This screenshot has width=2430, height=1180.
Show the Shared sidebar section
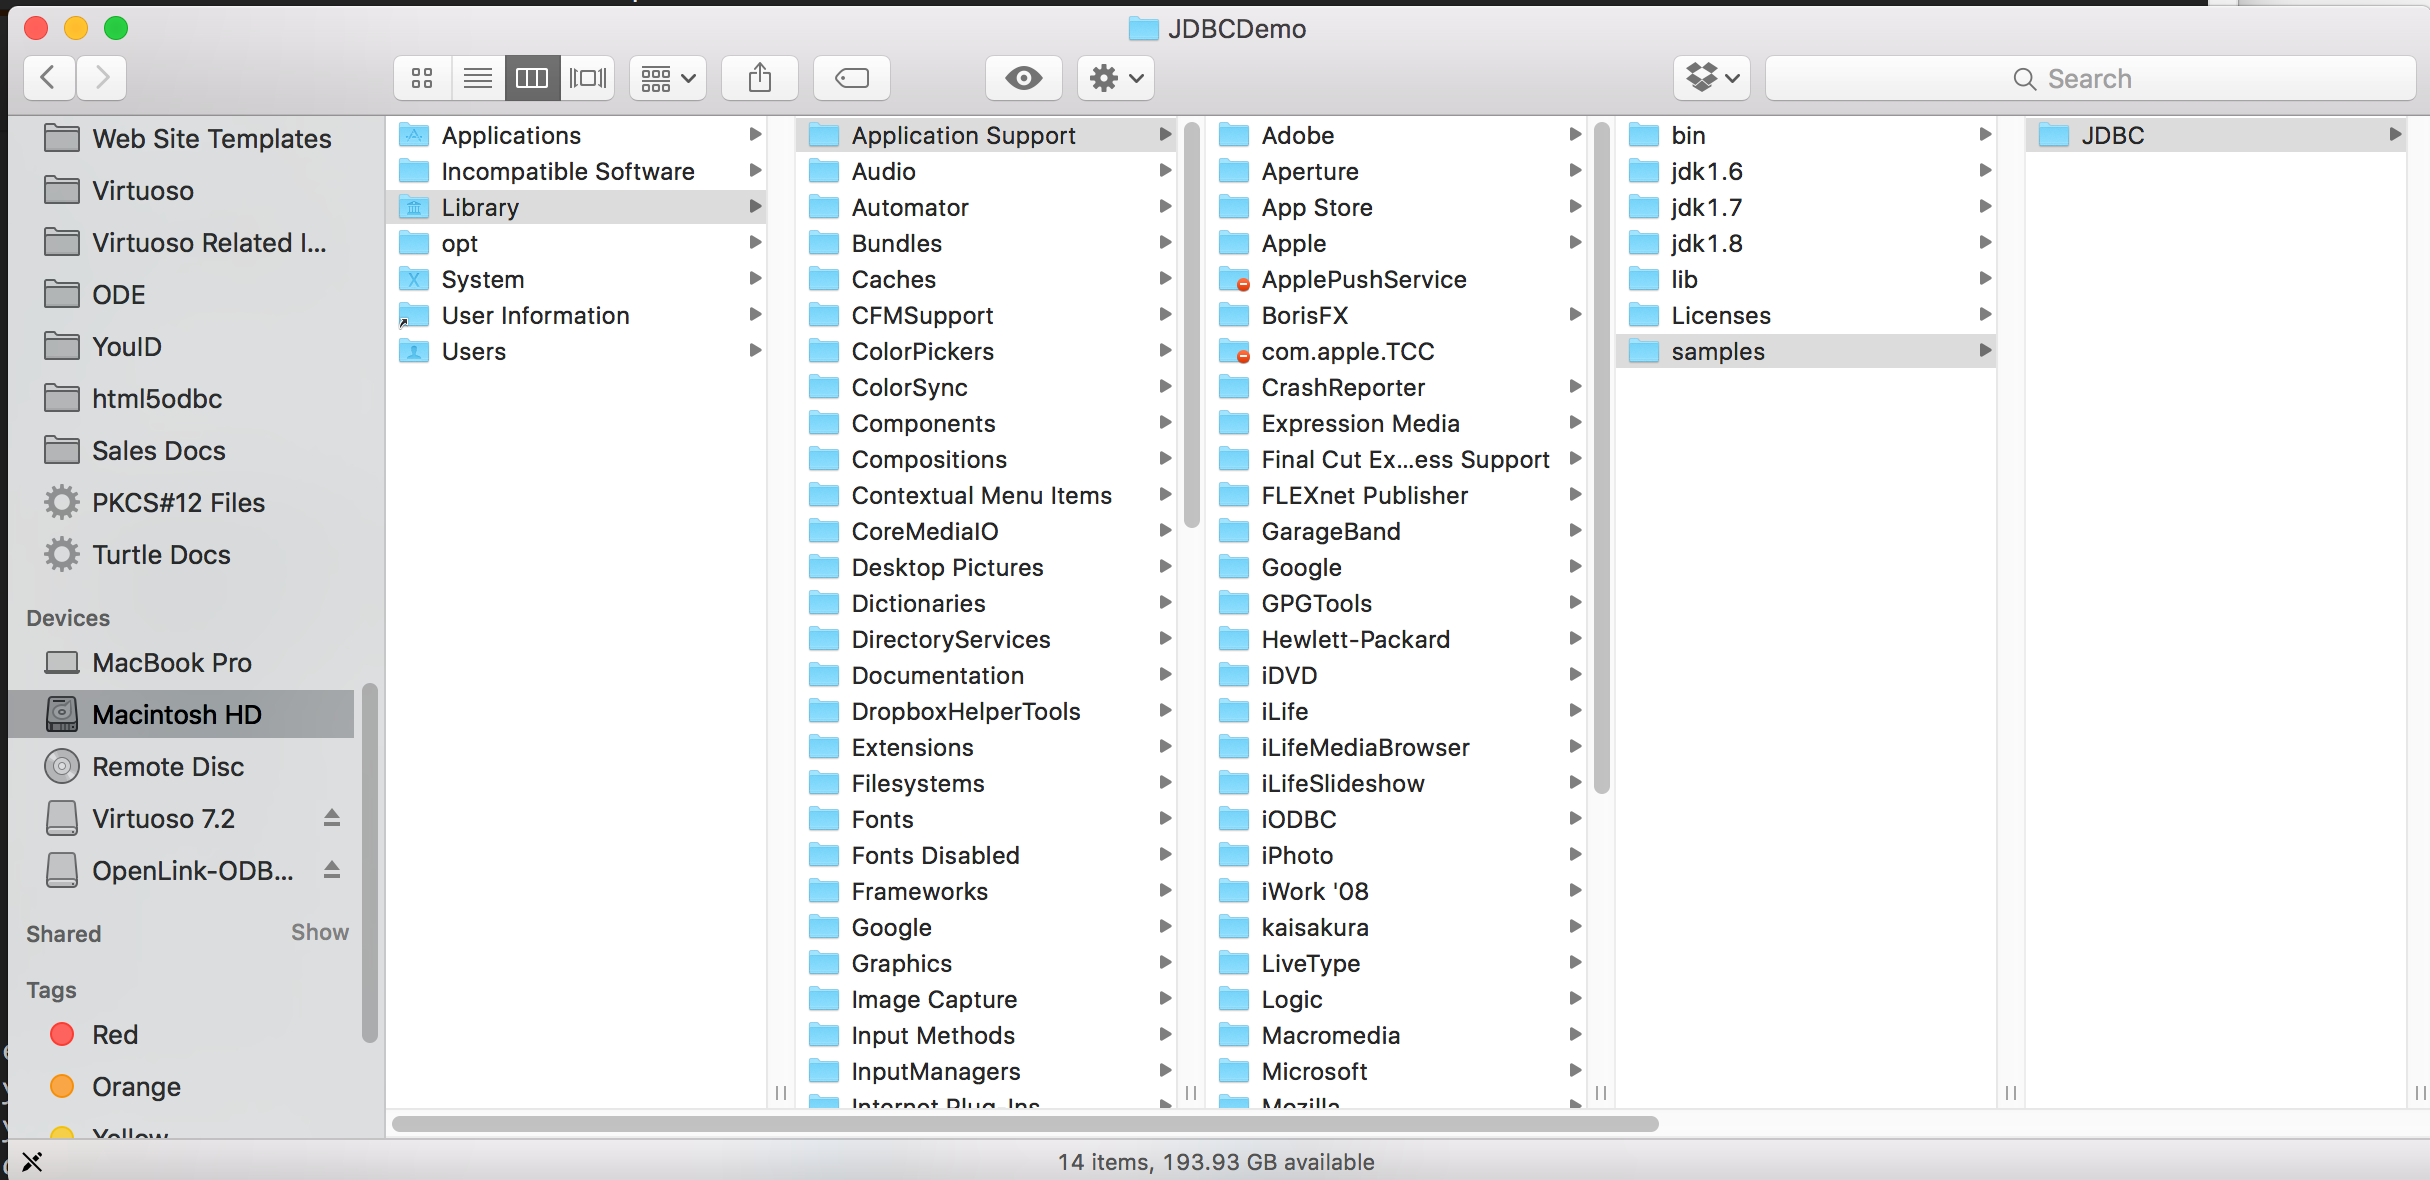tap(320, 932)
